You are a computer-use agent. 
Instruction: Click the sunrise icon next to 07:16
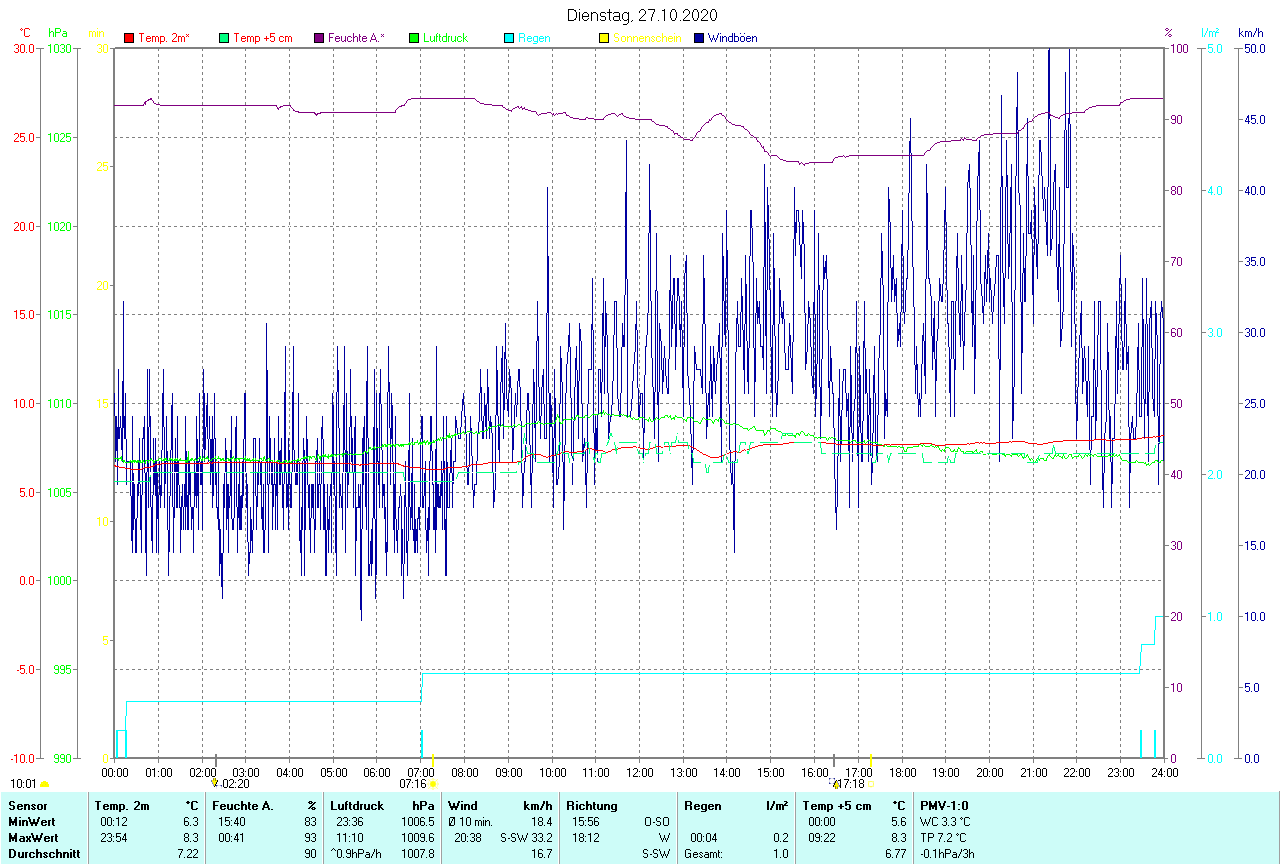click(433, 784)
